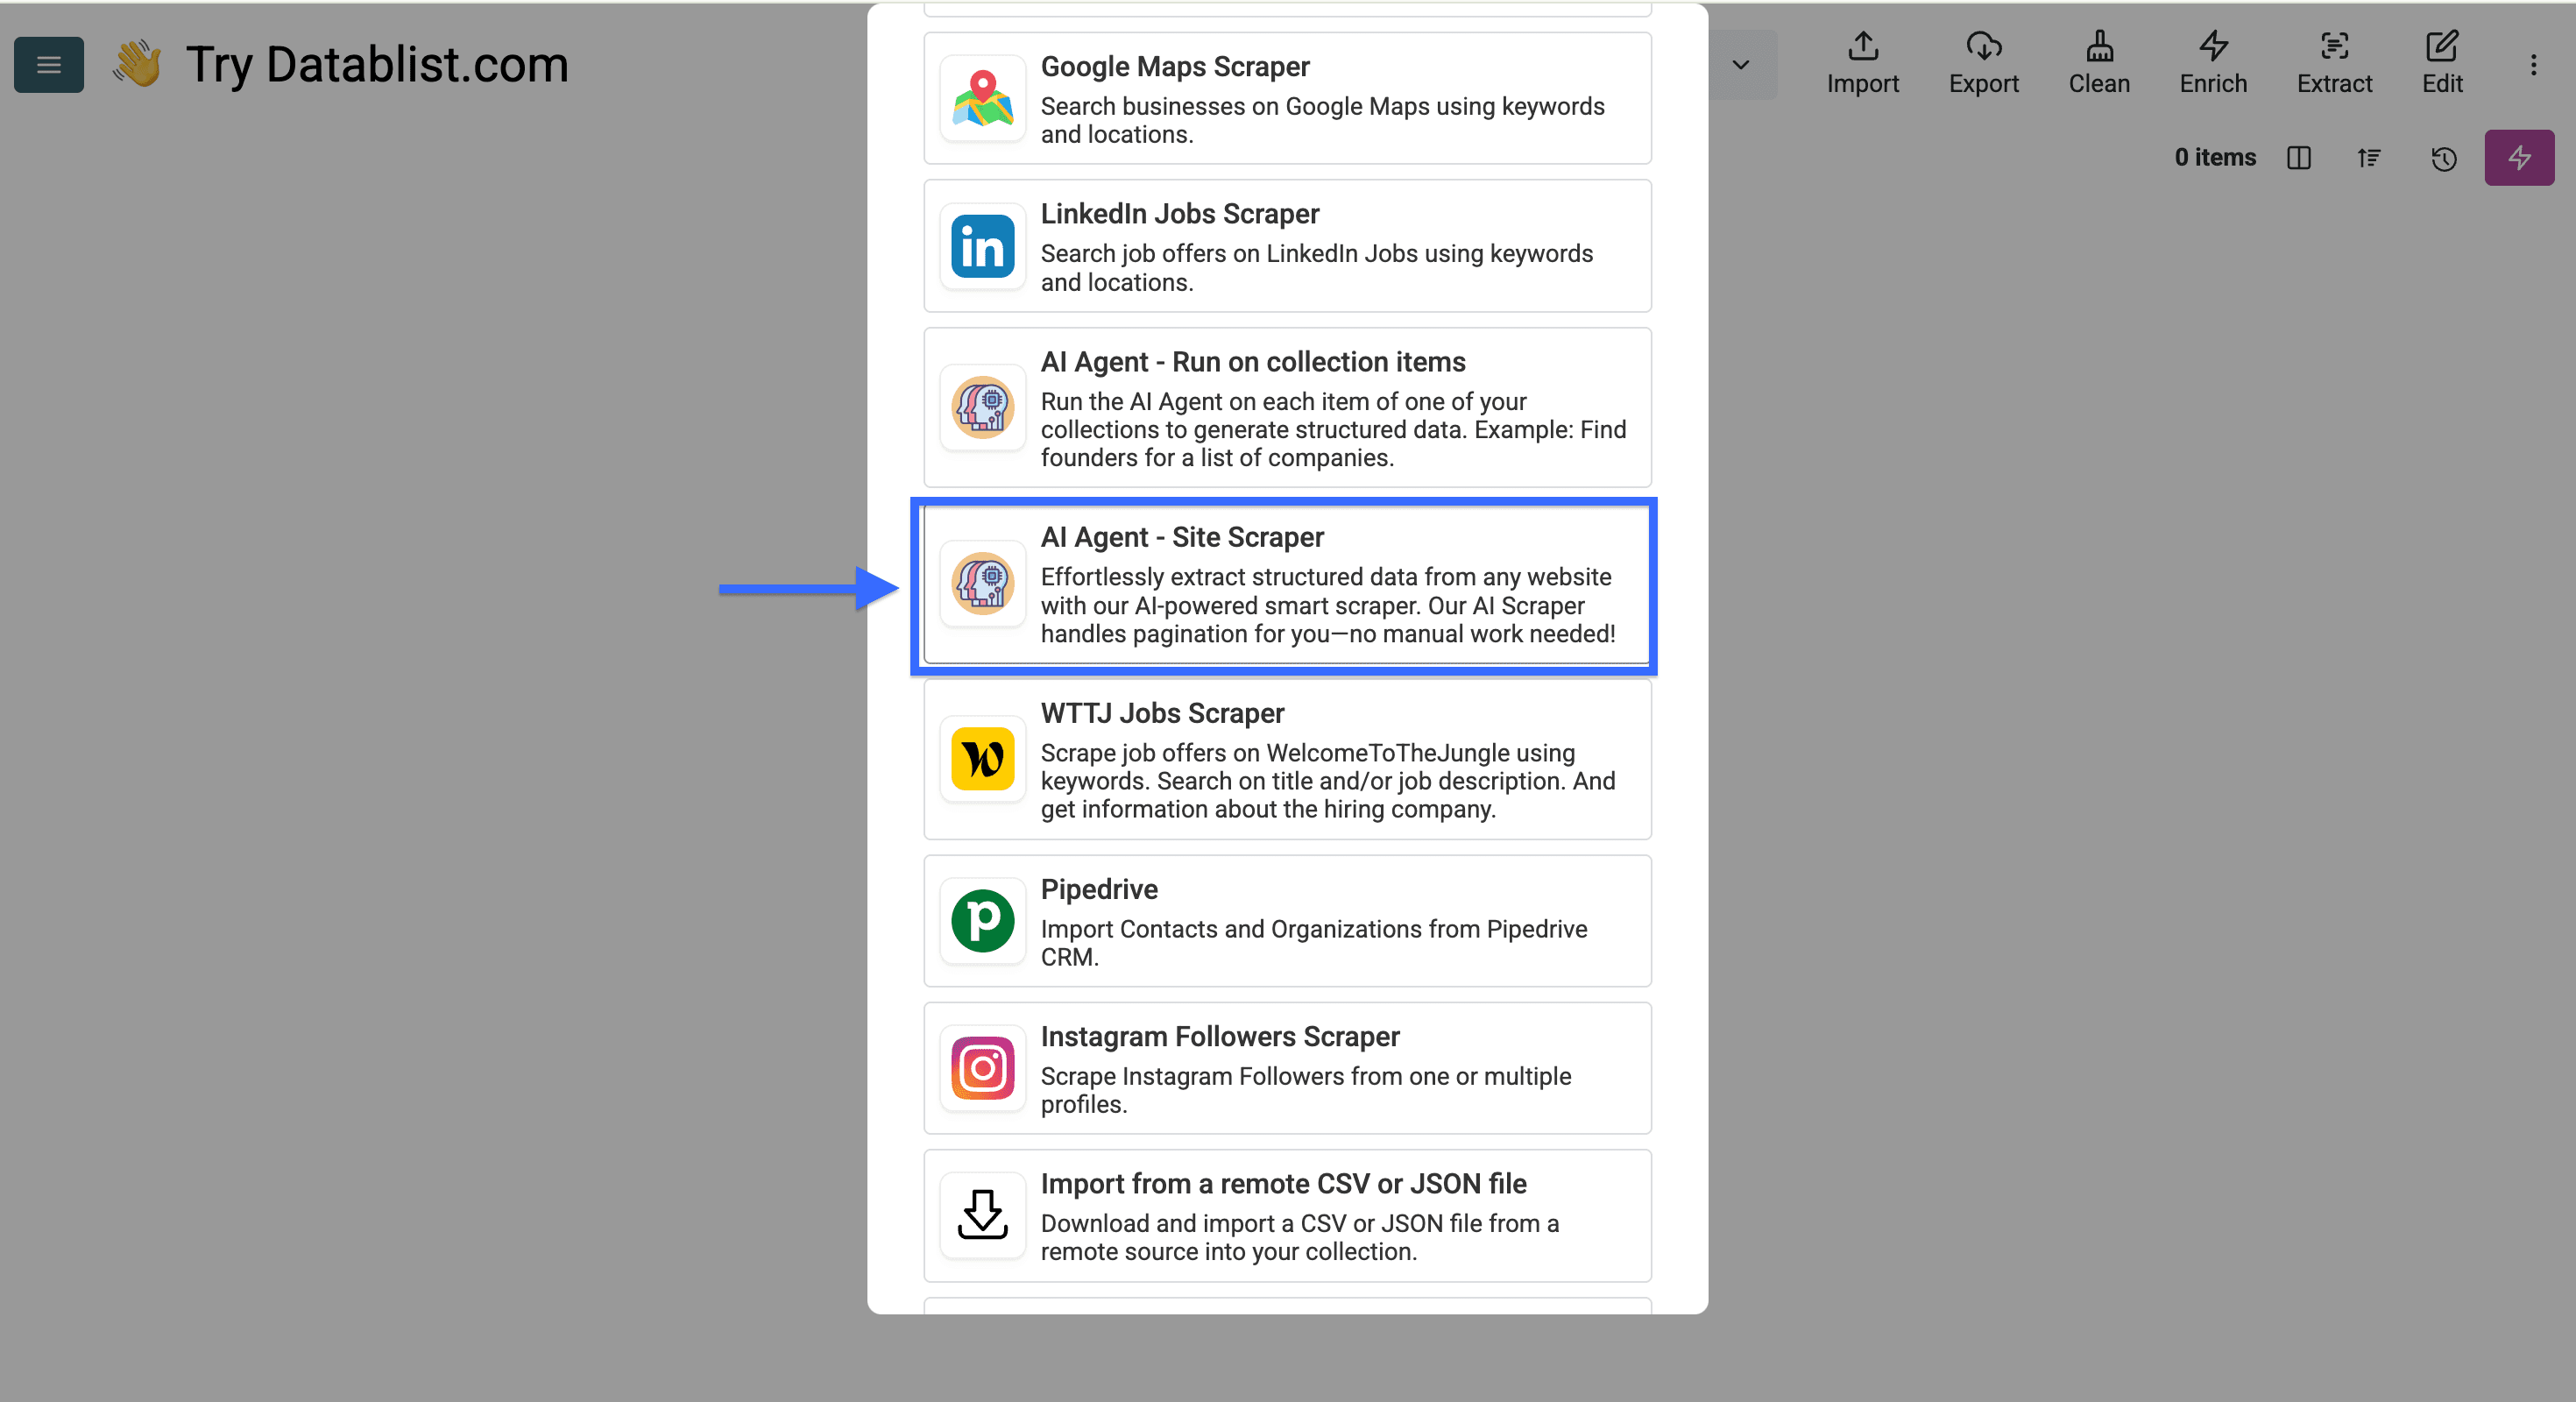2576x1402 pixels.
Task: Open the three-dot more options menu
Action: [2532, 66]
